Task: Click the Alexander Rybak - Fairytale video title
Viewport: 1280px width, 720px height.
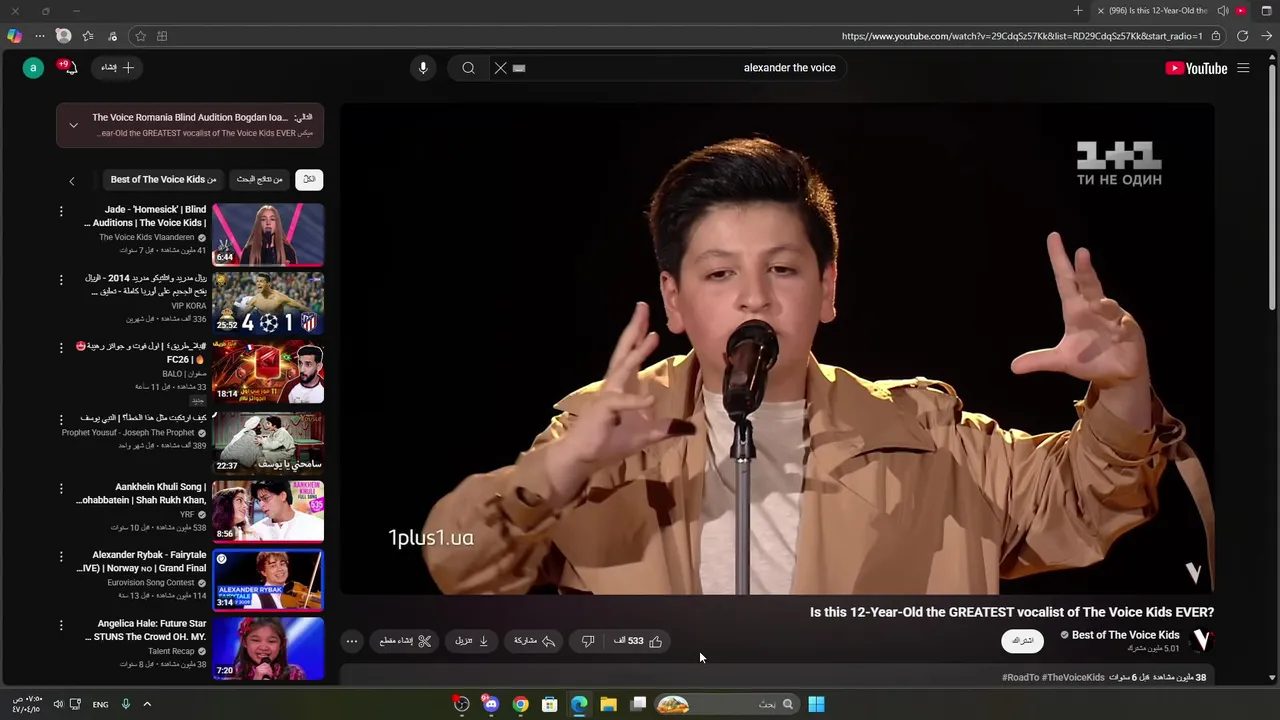Action: coord(142,561)
